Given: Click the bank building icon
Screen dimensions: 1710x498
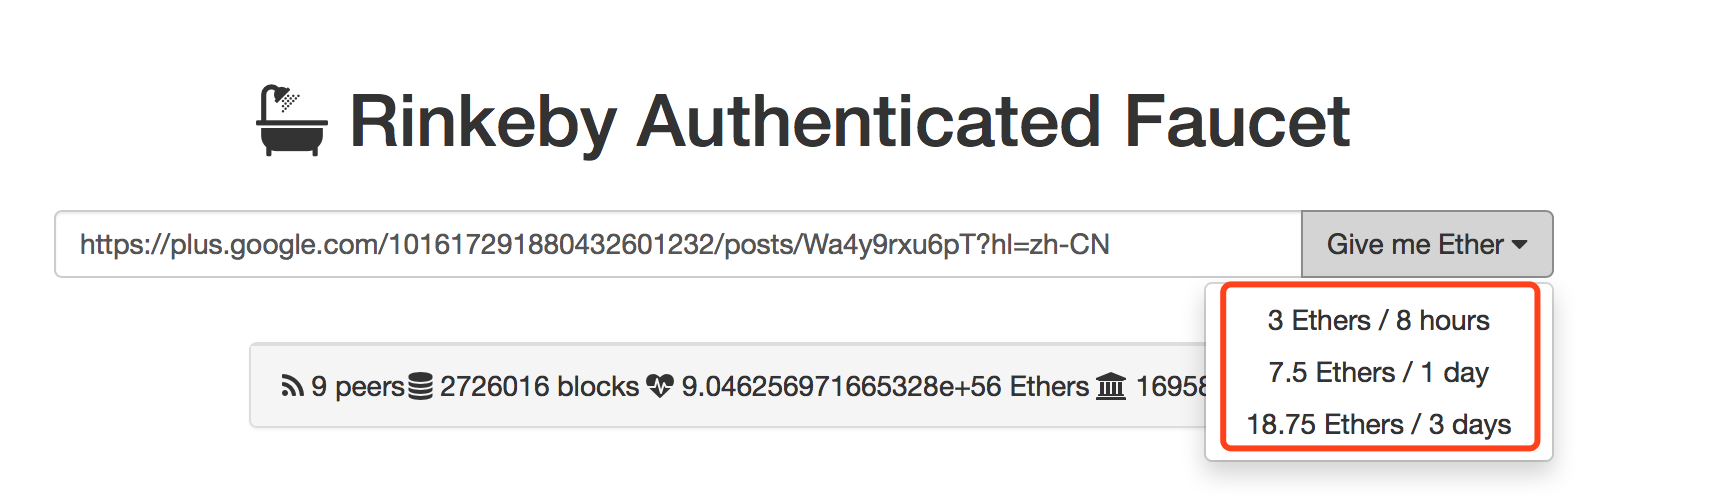Looking at the screenshot, I should [x=1111, y=386].
